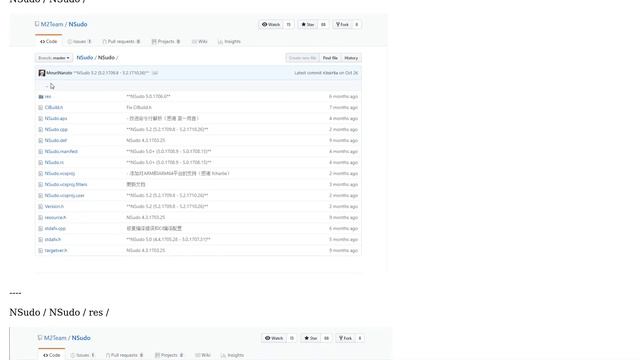Click the file icon beside resource.h

tap(41, 218)
